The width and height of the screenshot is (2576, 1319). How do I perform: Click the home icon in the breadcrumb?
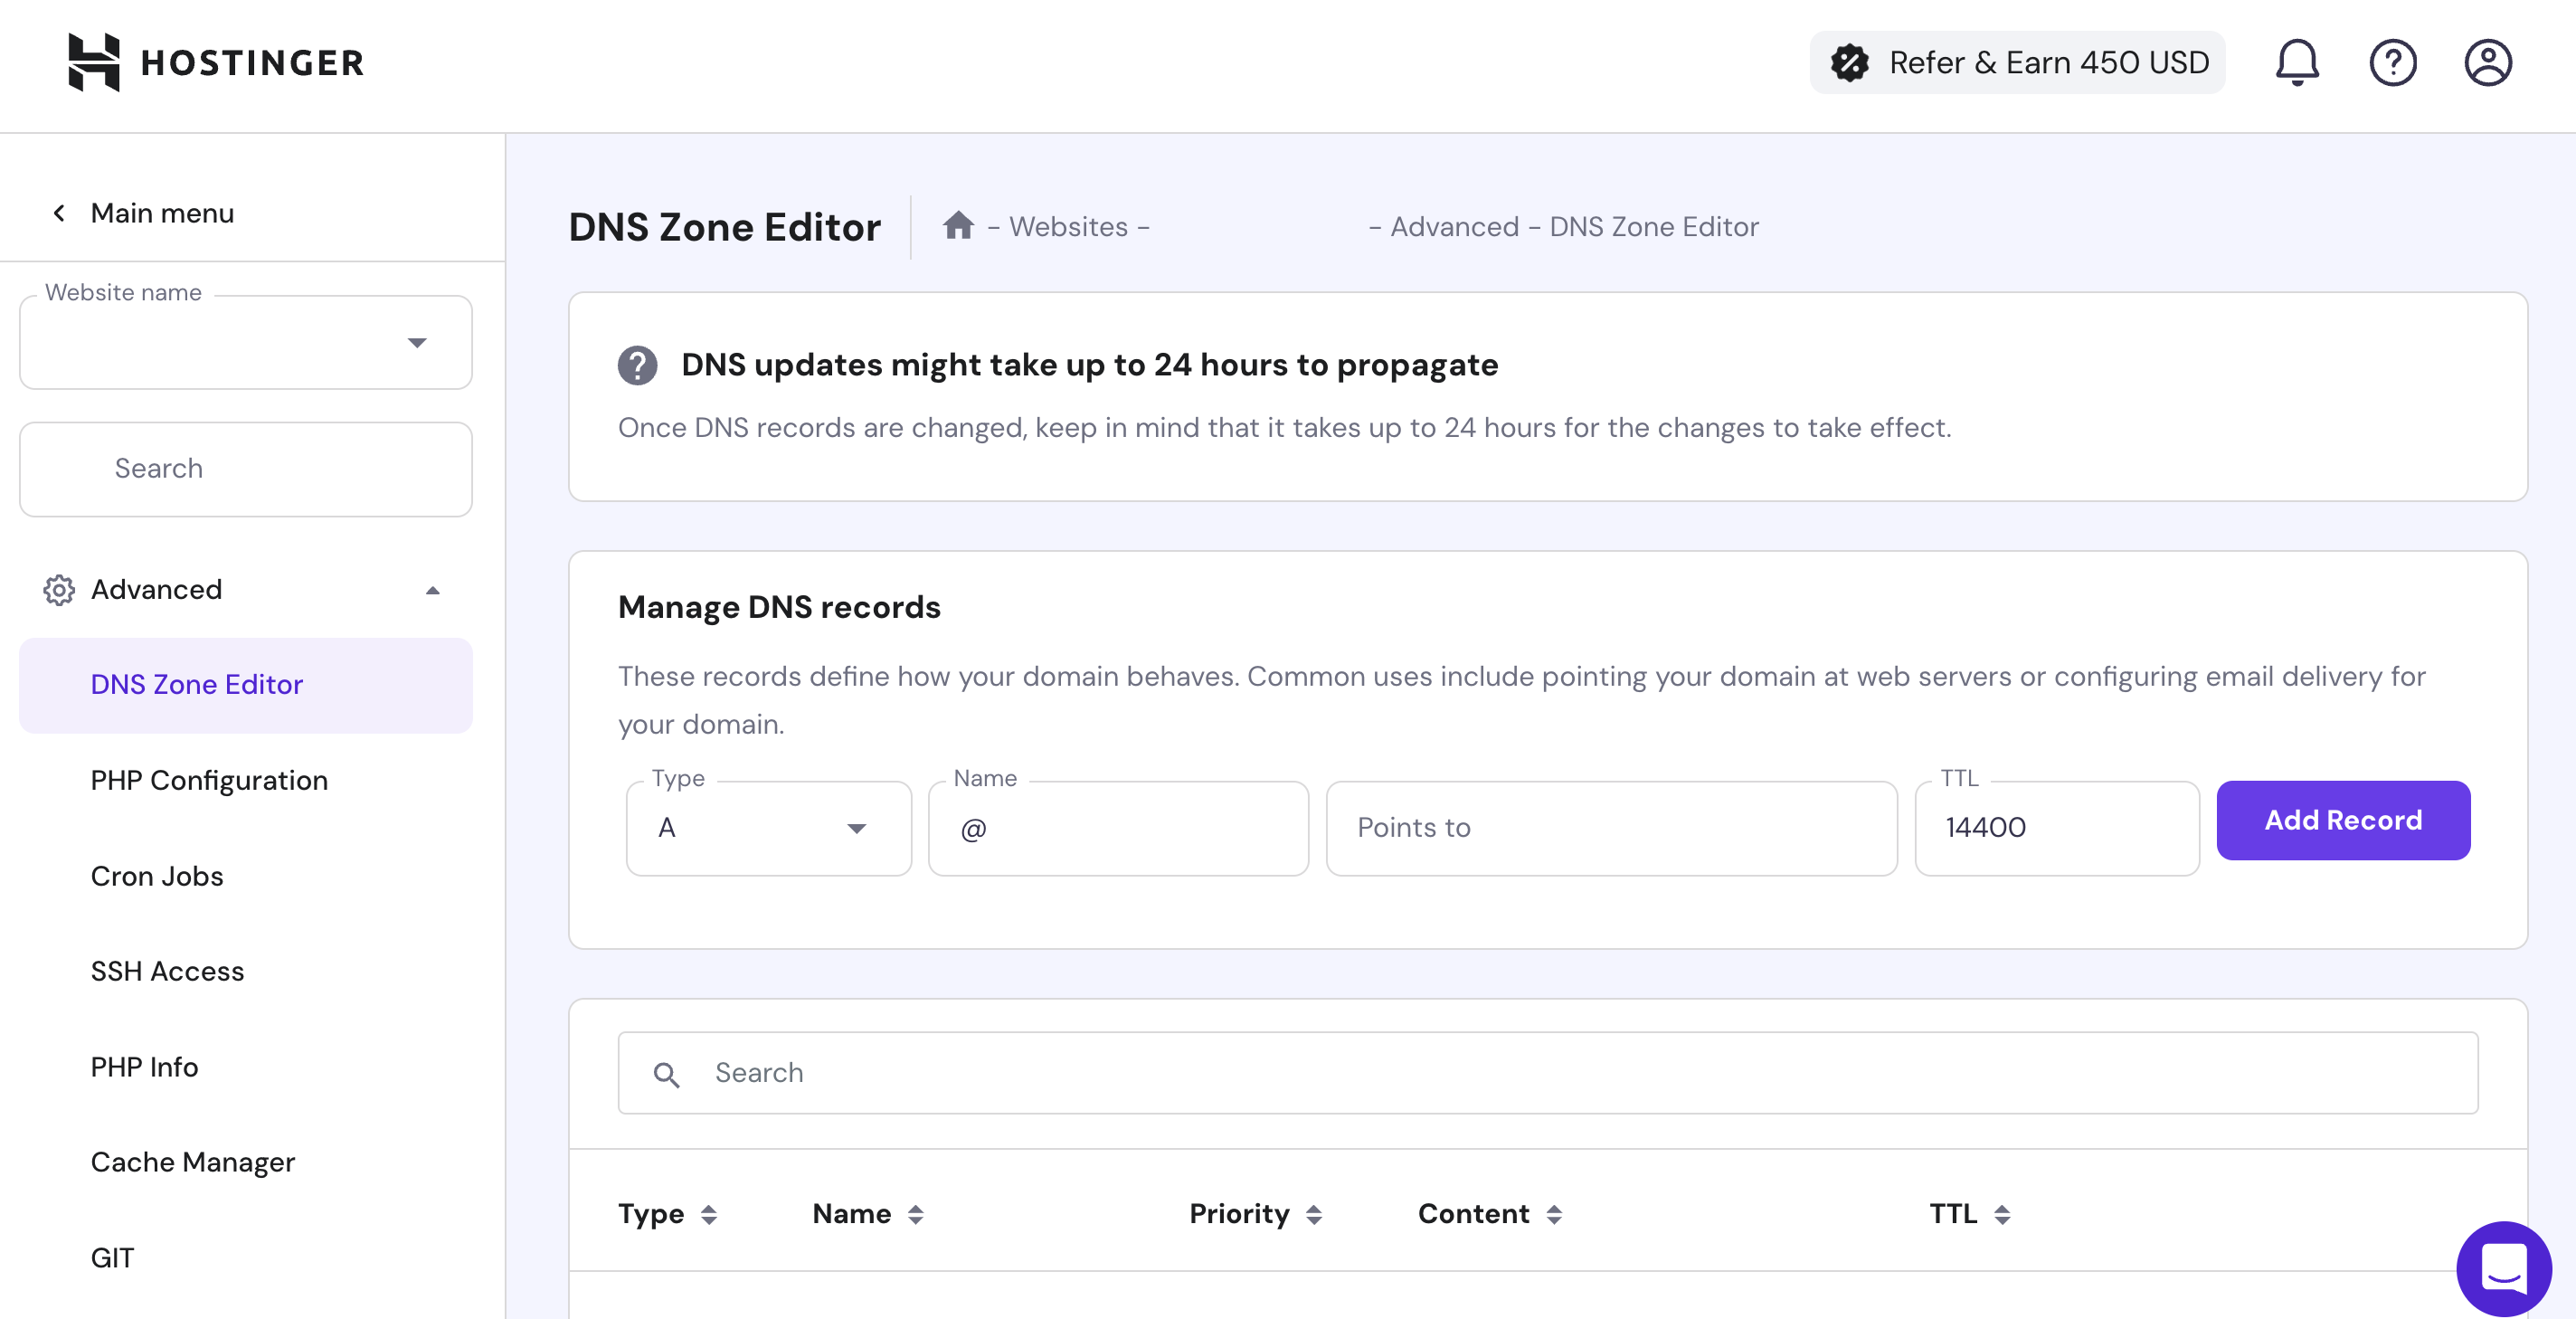[x=958, y=226]
